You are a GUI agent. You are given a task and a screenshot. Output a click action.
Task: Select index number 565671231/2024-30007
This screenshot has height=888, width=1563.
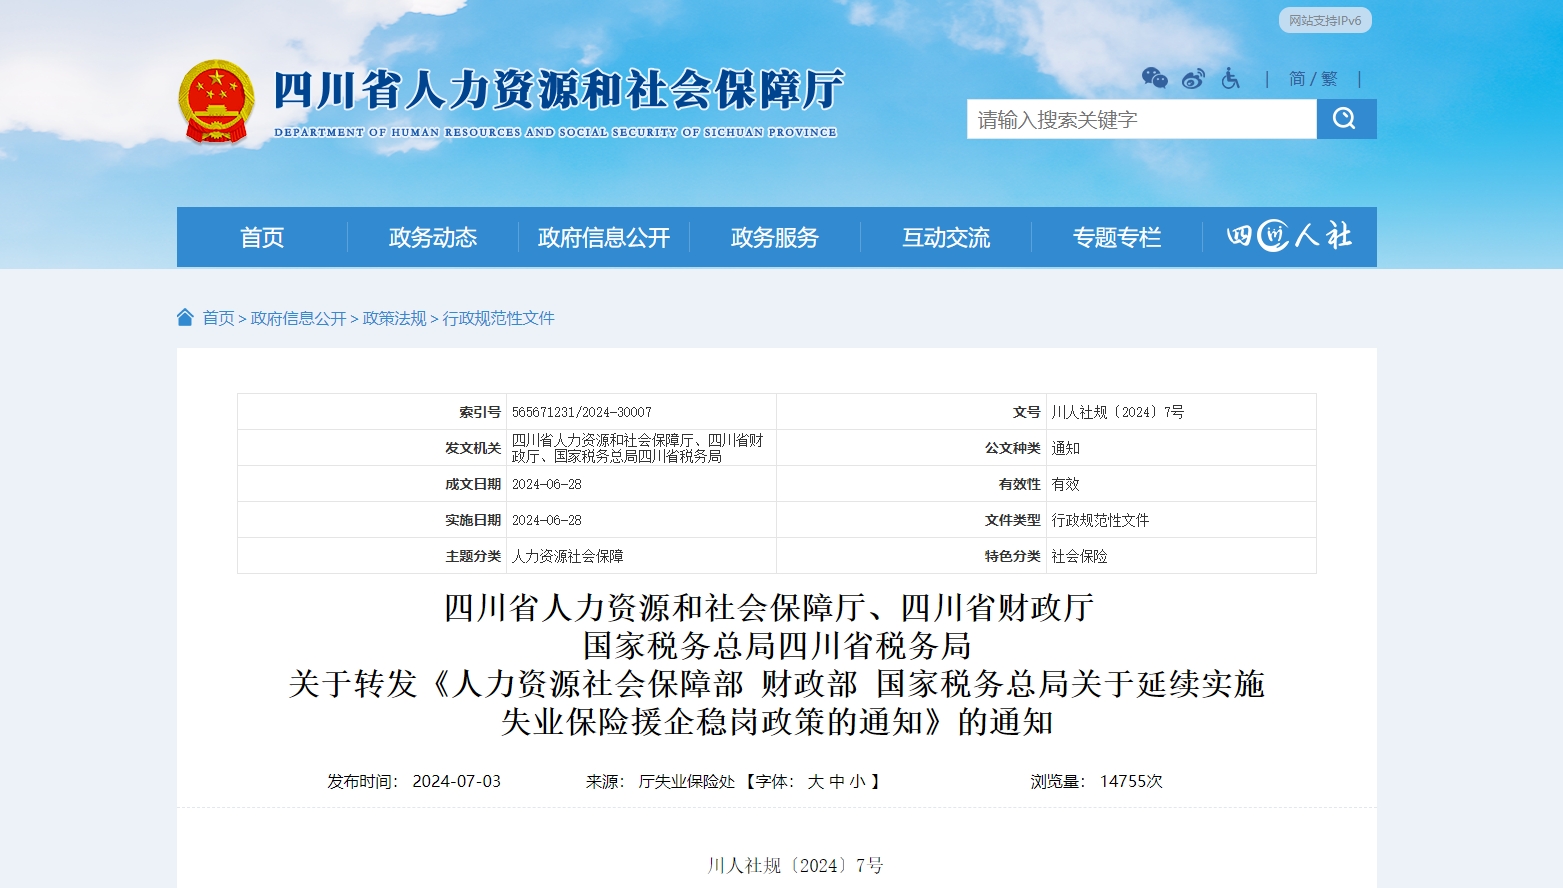tap(582, 412)
